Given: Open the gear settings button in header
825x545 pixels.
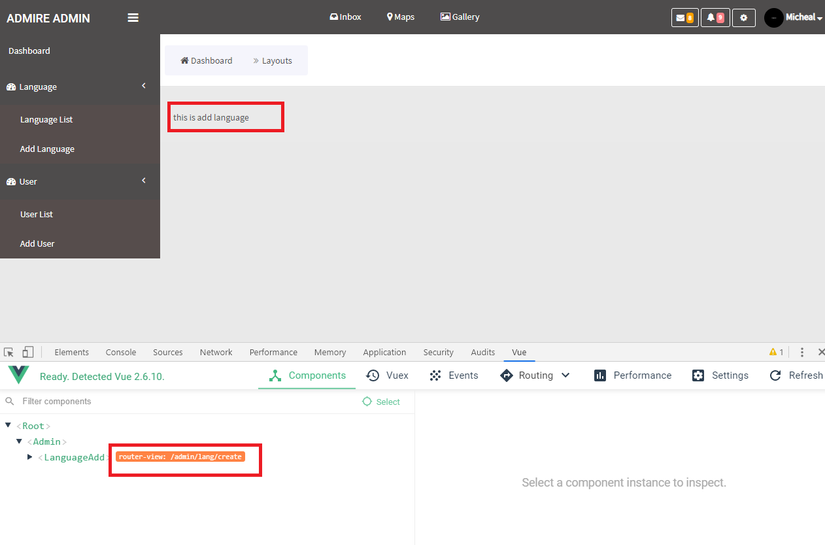Looking at the screenshot, I should [743, 18].
